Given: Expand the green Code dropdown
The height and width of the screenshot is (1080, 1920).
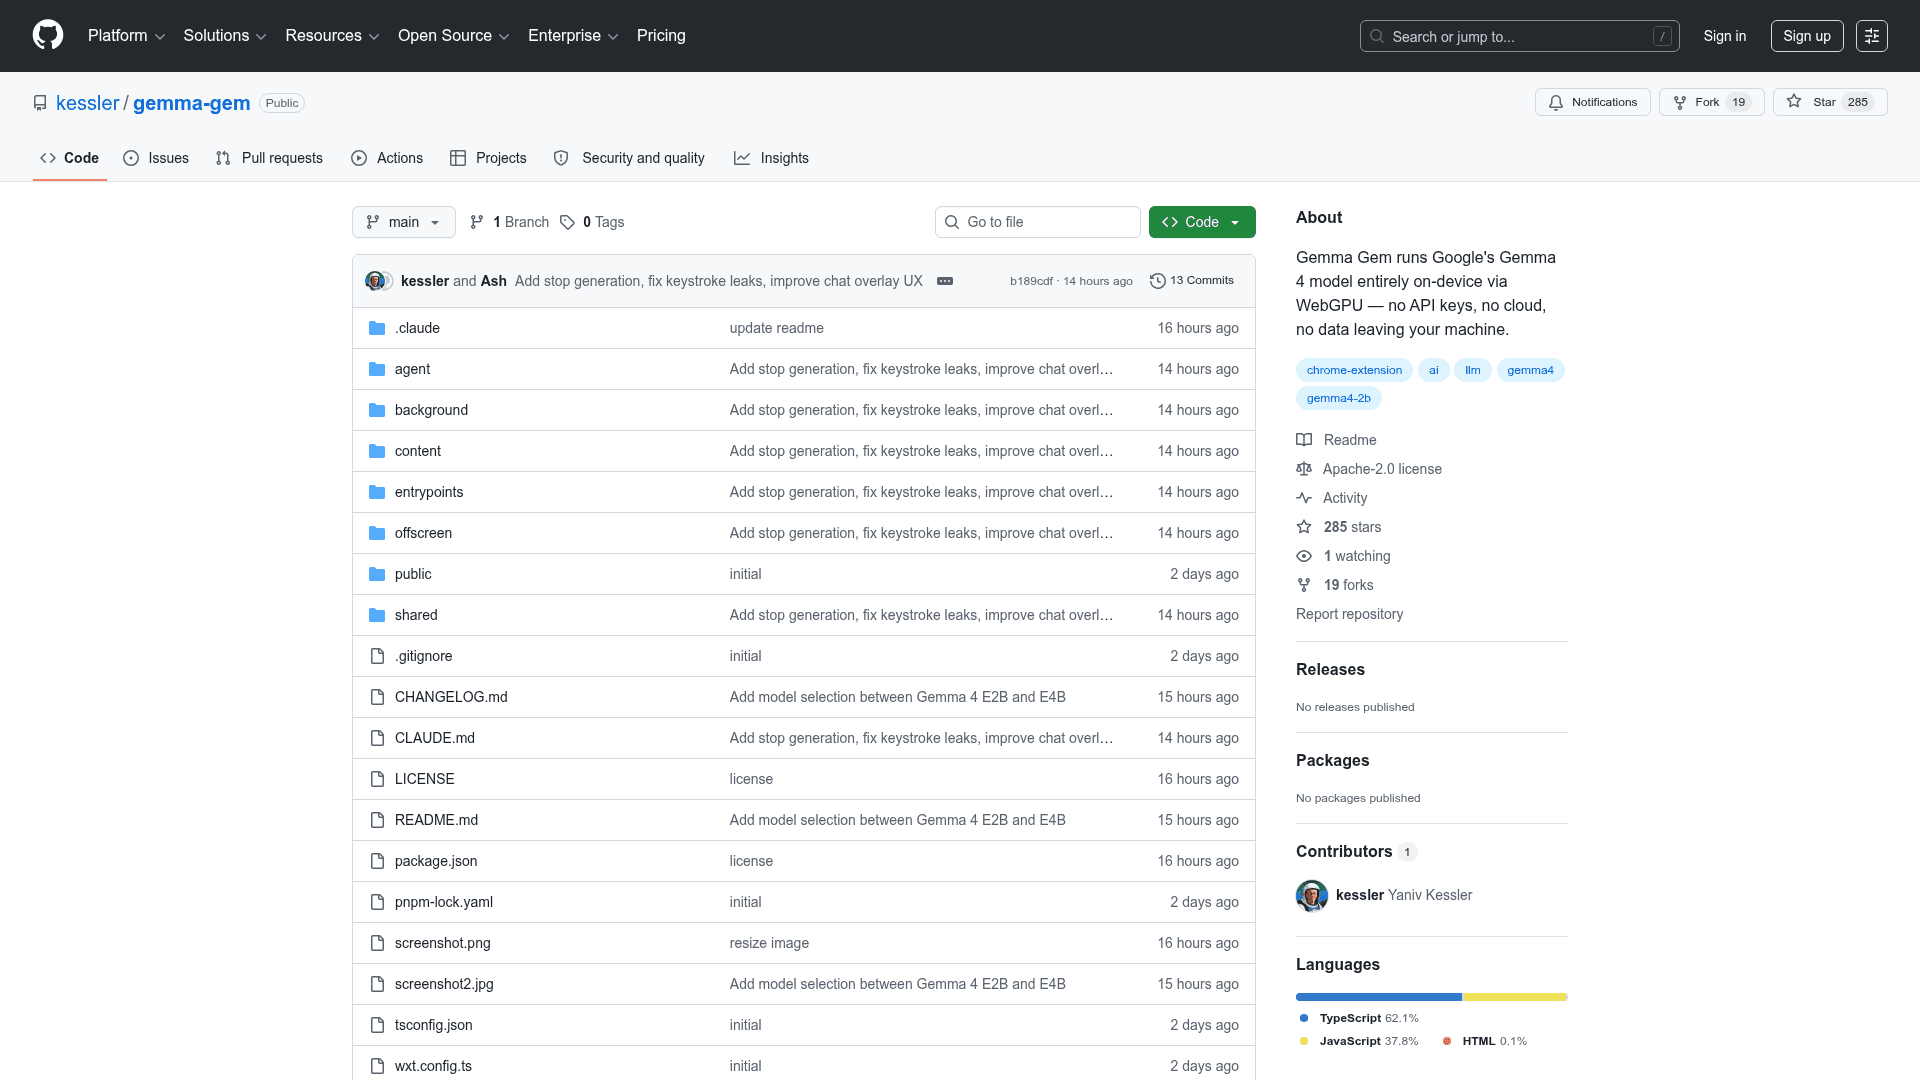Looking at the screenshot, I should click(x=1201, y=222).
